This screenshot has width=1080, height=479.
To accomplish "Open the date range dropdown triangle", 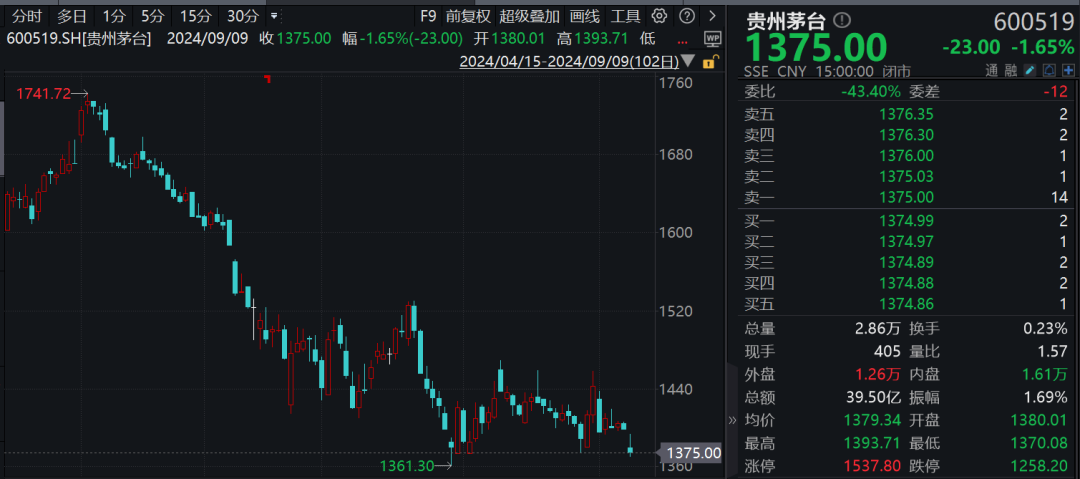I will [689, 62].
